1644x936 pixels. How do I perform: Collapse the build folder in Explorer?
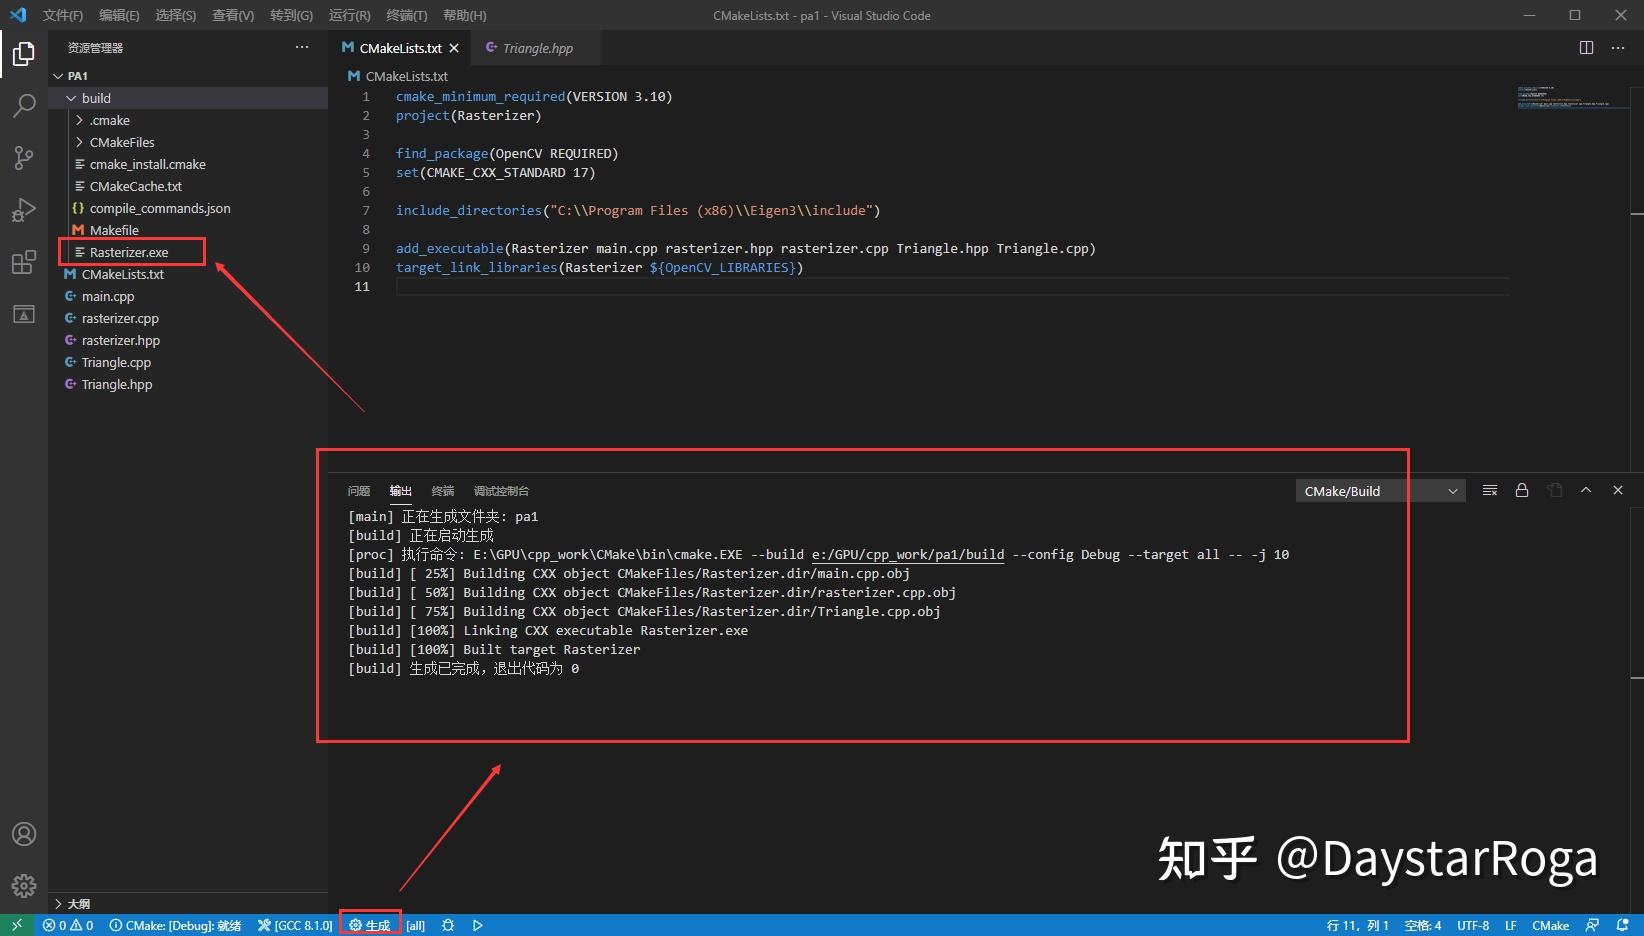pyautogui.click(x=70, y=97)
